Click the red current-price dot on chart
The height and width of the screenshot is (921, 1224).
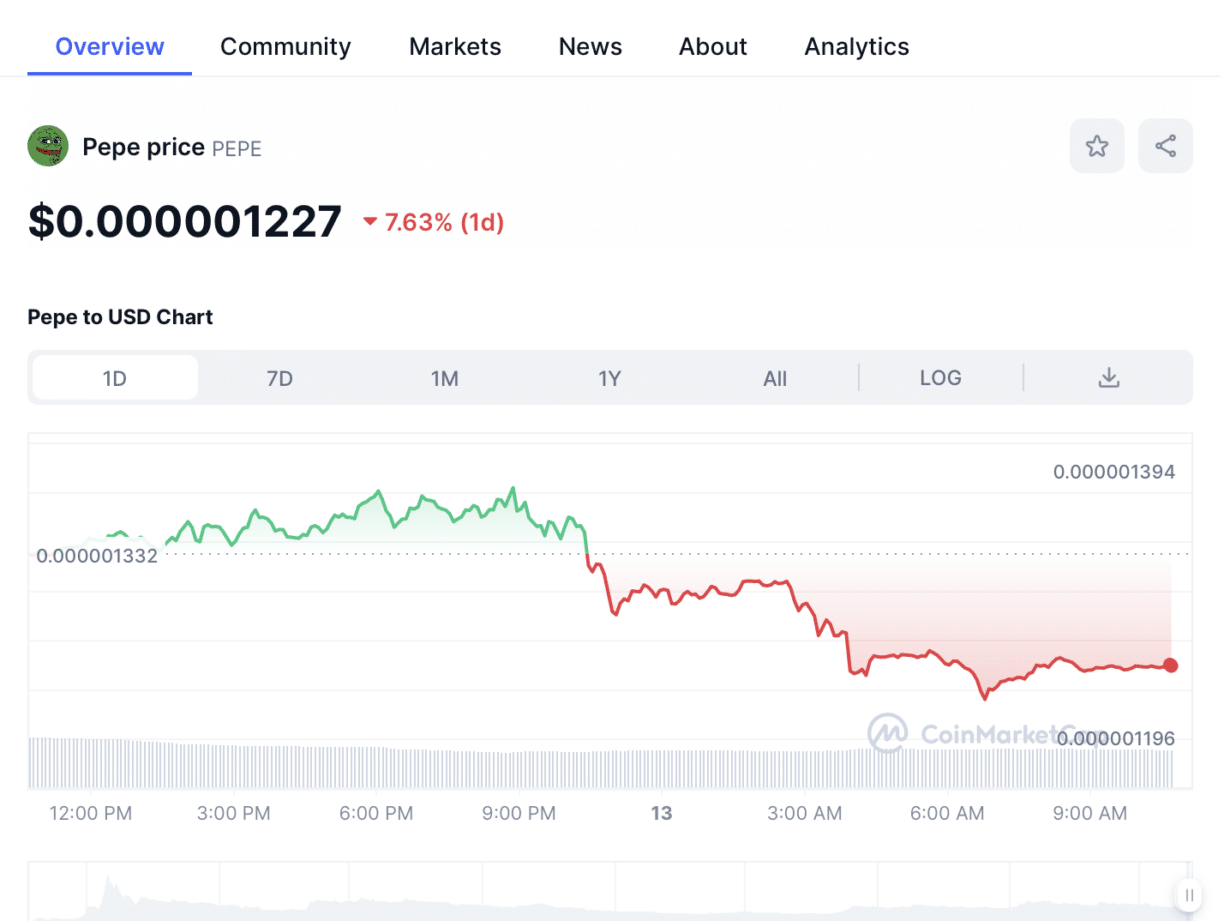(1171, 665)
